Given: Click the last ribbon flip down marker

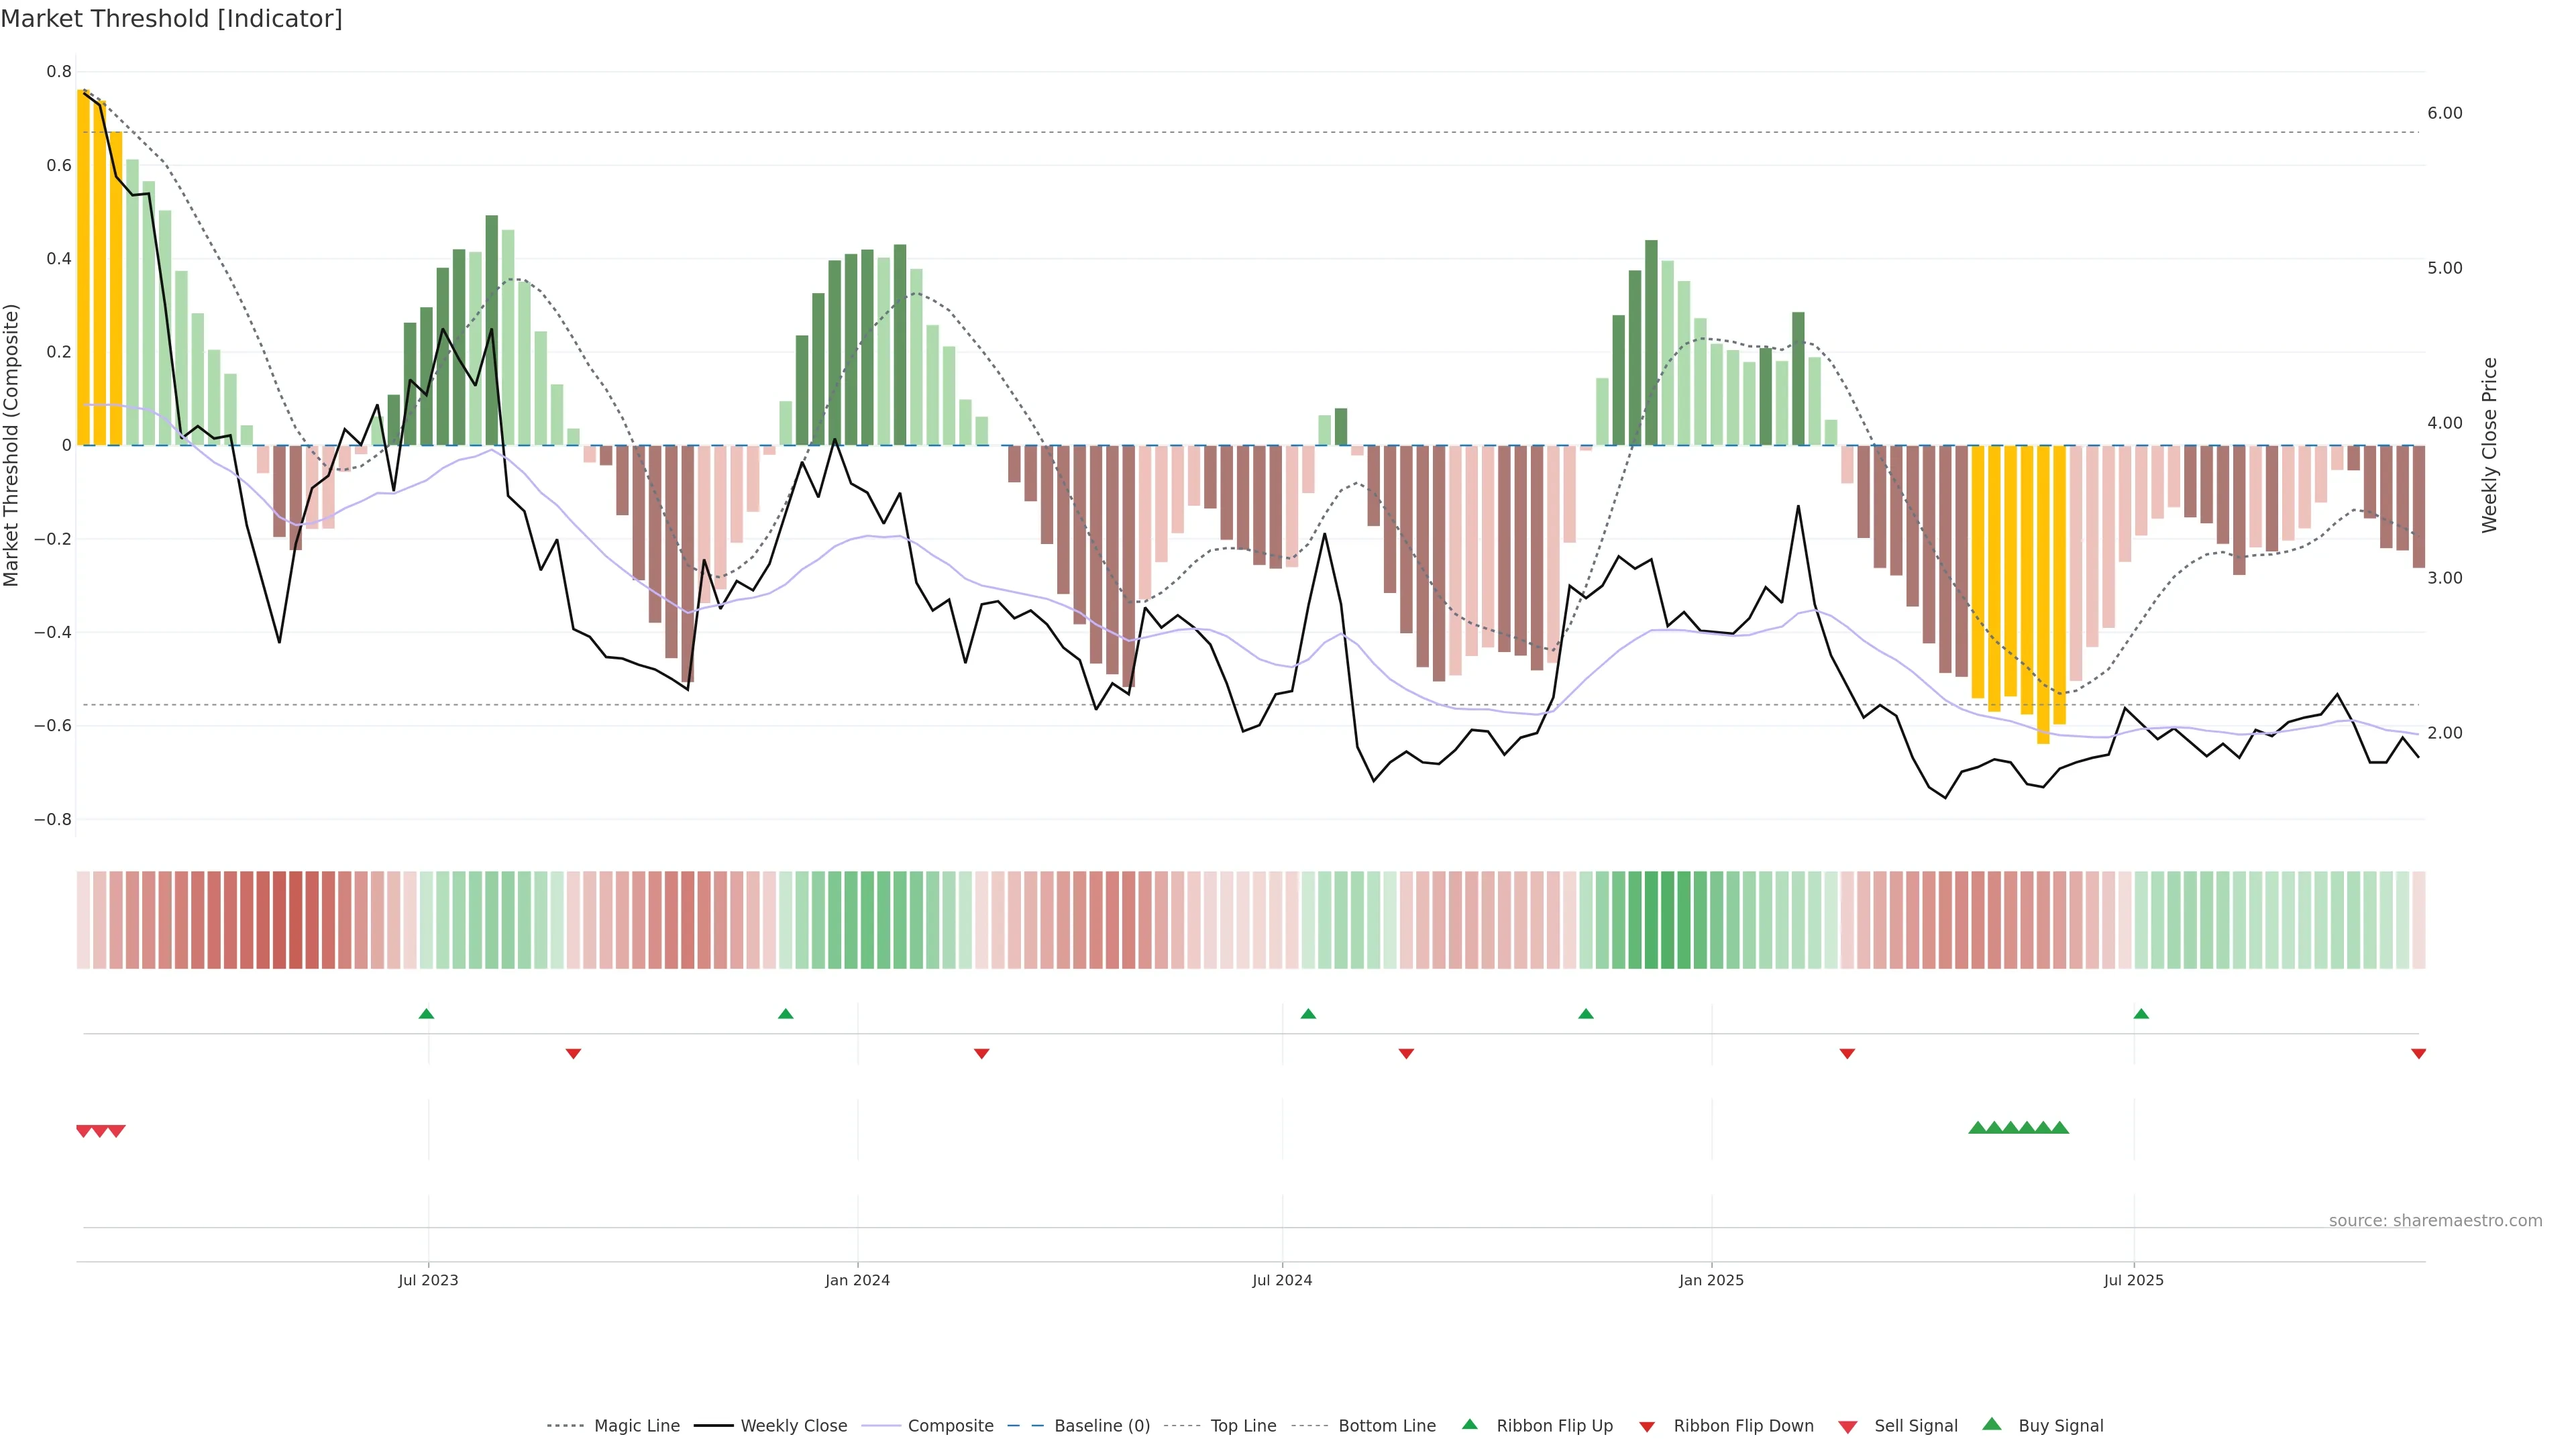Looking at the screenshot, I should 2418,1053.
